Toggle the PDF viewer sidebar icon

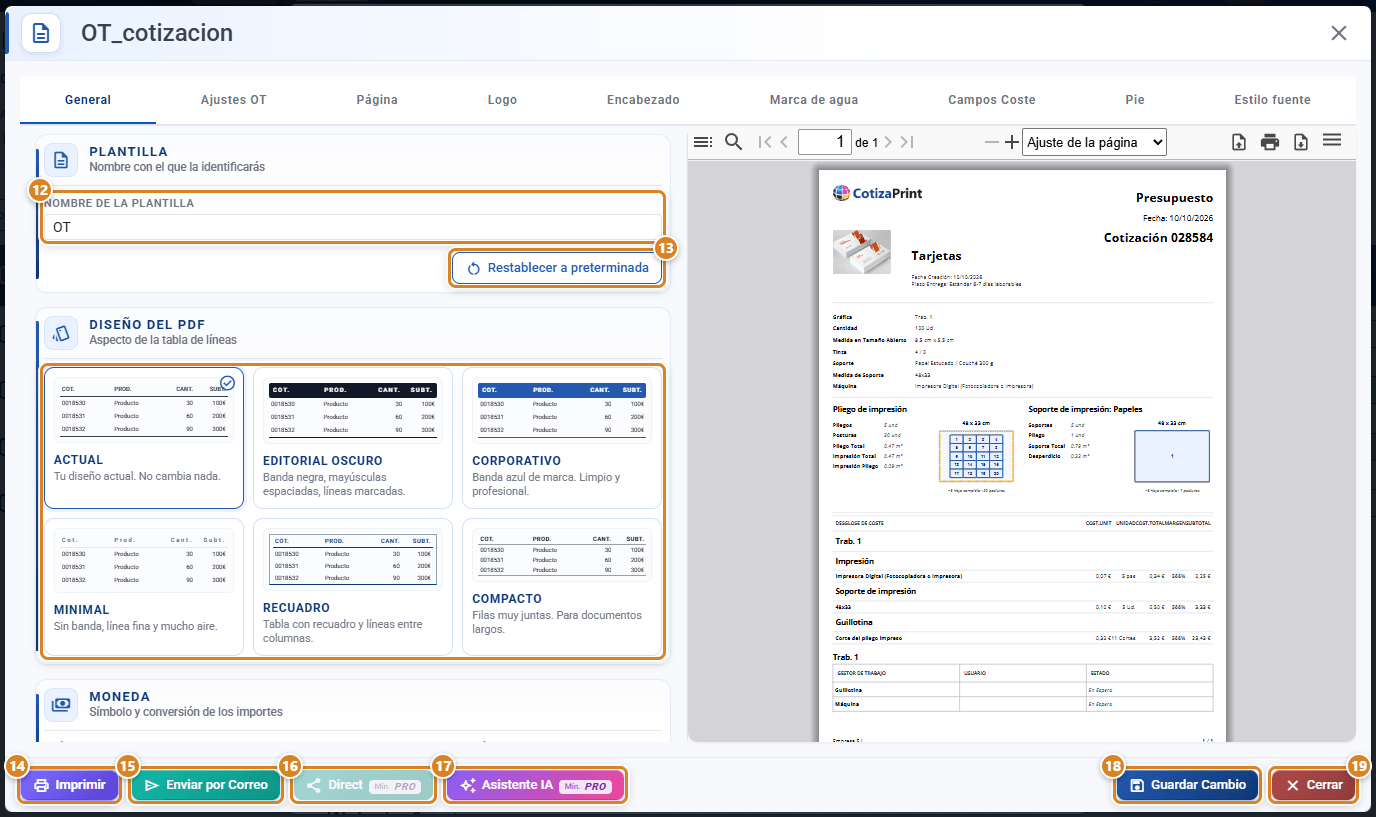pos(703,142)
